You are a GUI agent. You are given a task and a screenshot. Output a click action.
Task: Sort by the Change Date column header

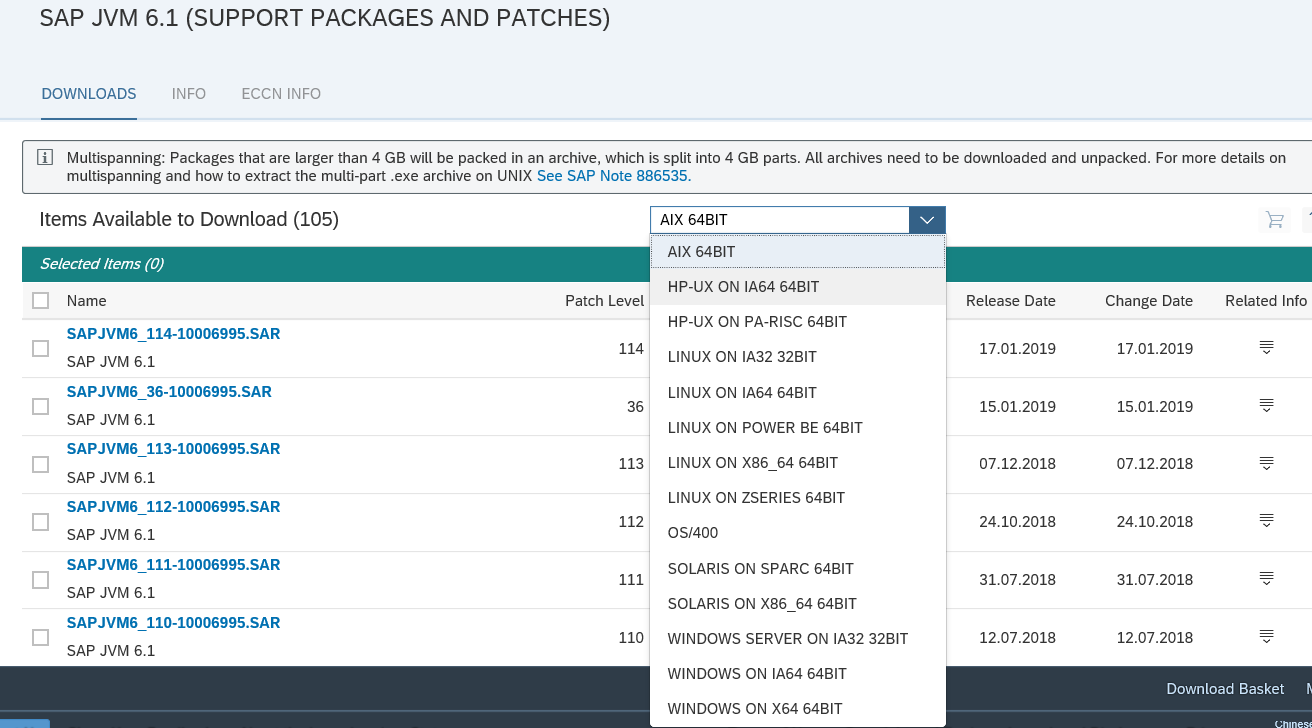click(1149, 301)
